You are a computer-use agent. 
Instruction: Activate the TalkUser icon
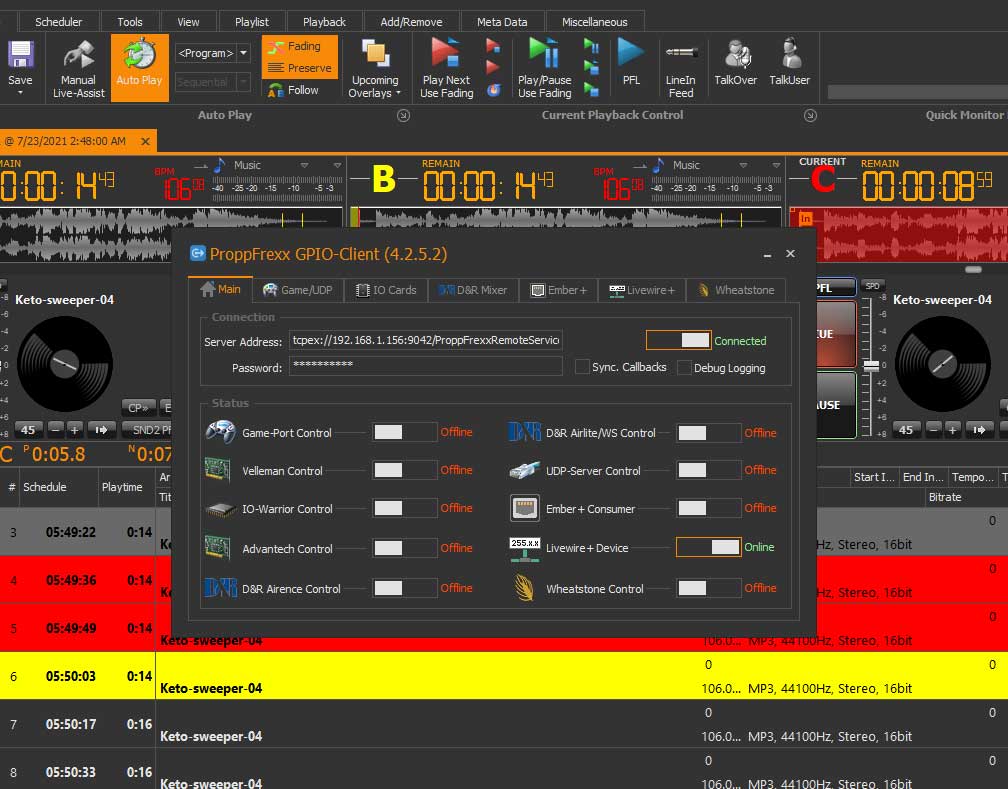coord(790,54)
